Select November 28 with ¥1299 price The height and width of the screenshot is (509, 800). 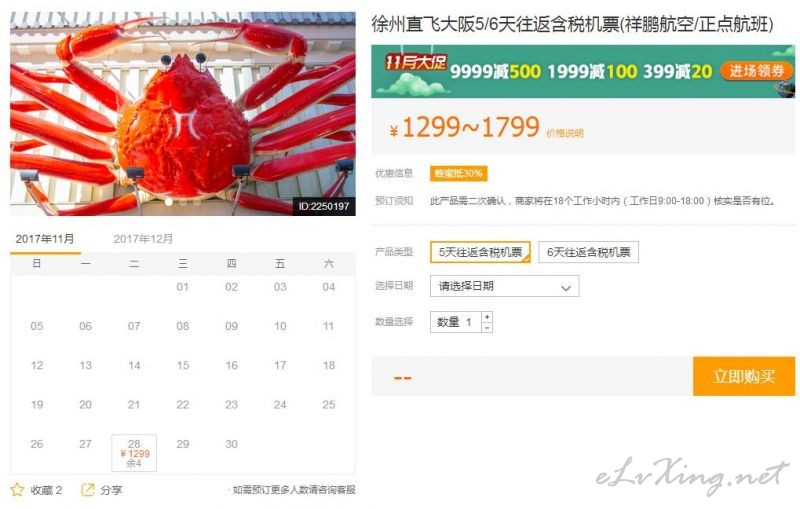point(134,453)
